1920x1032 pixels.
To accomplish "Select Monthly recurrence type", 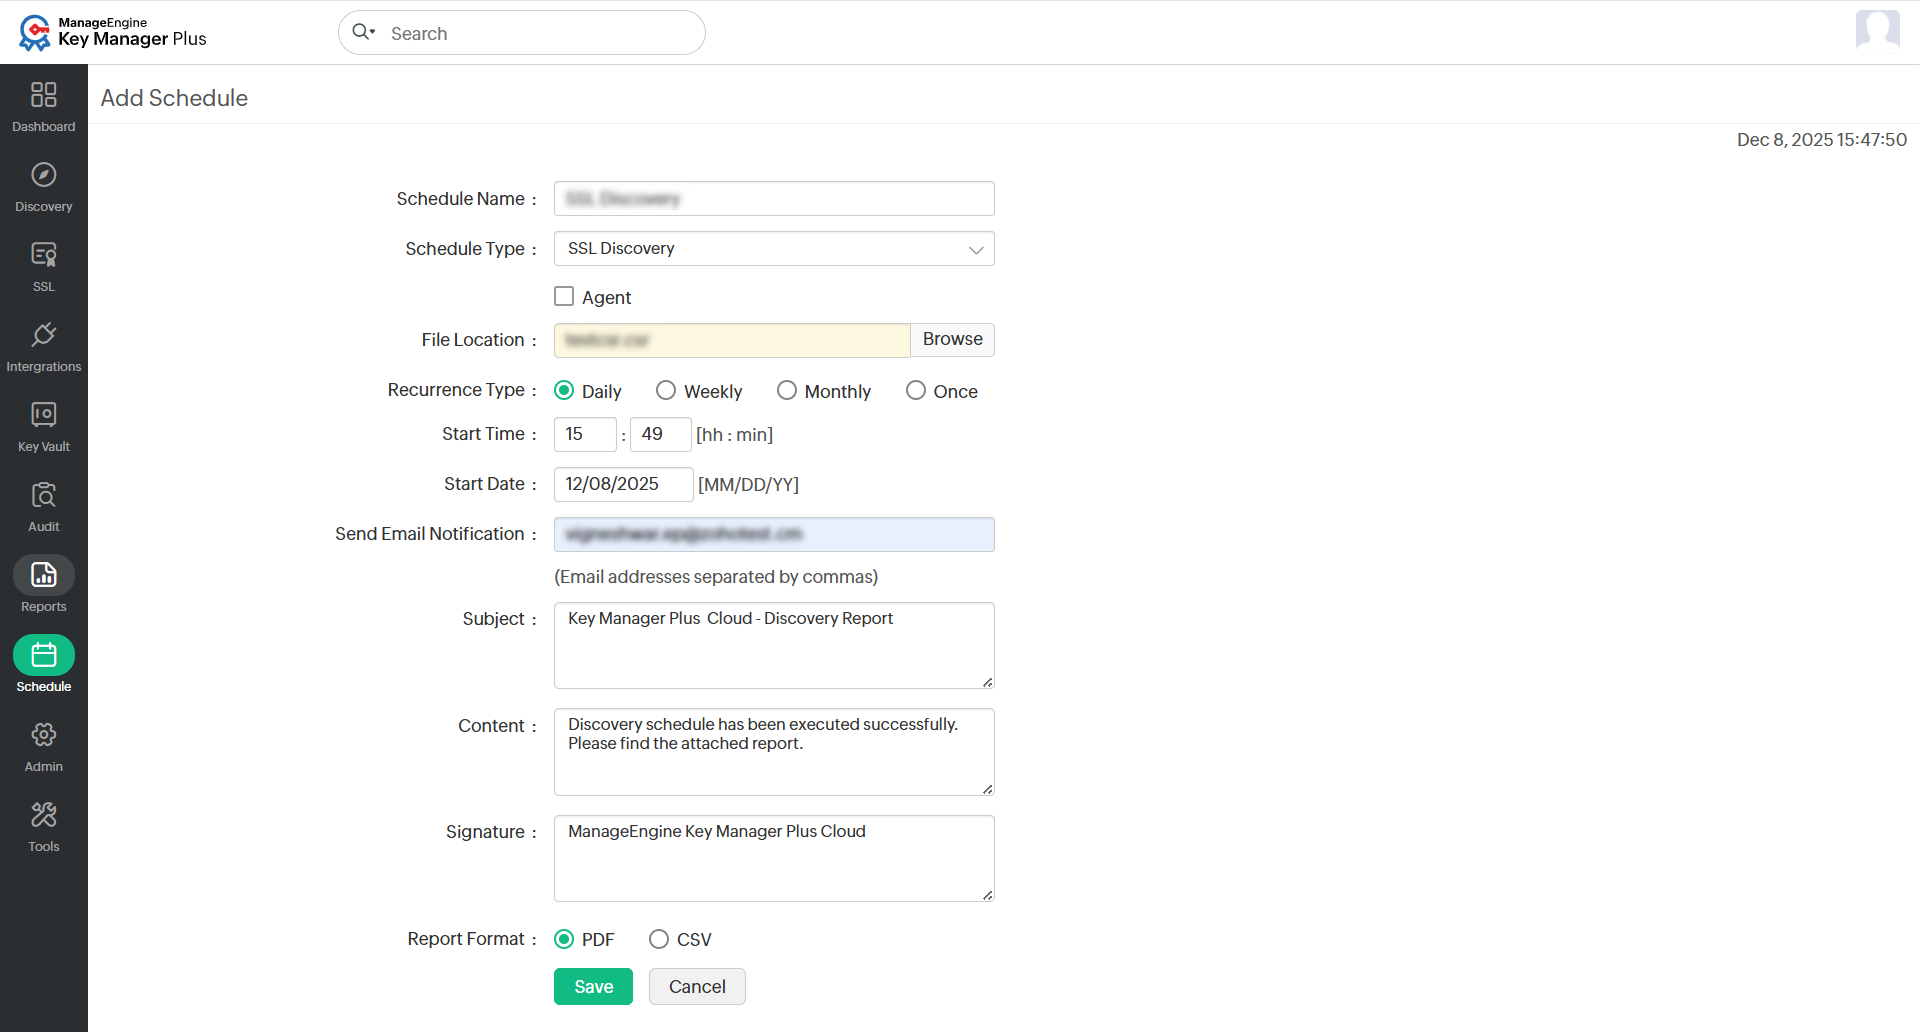I will click(x=787, y=391).
